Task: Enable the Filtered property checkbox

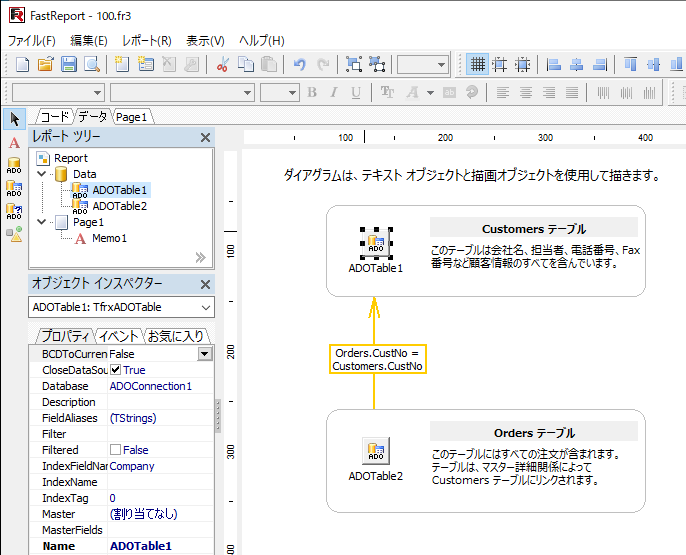Action: pos(115,450)
